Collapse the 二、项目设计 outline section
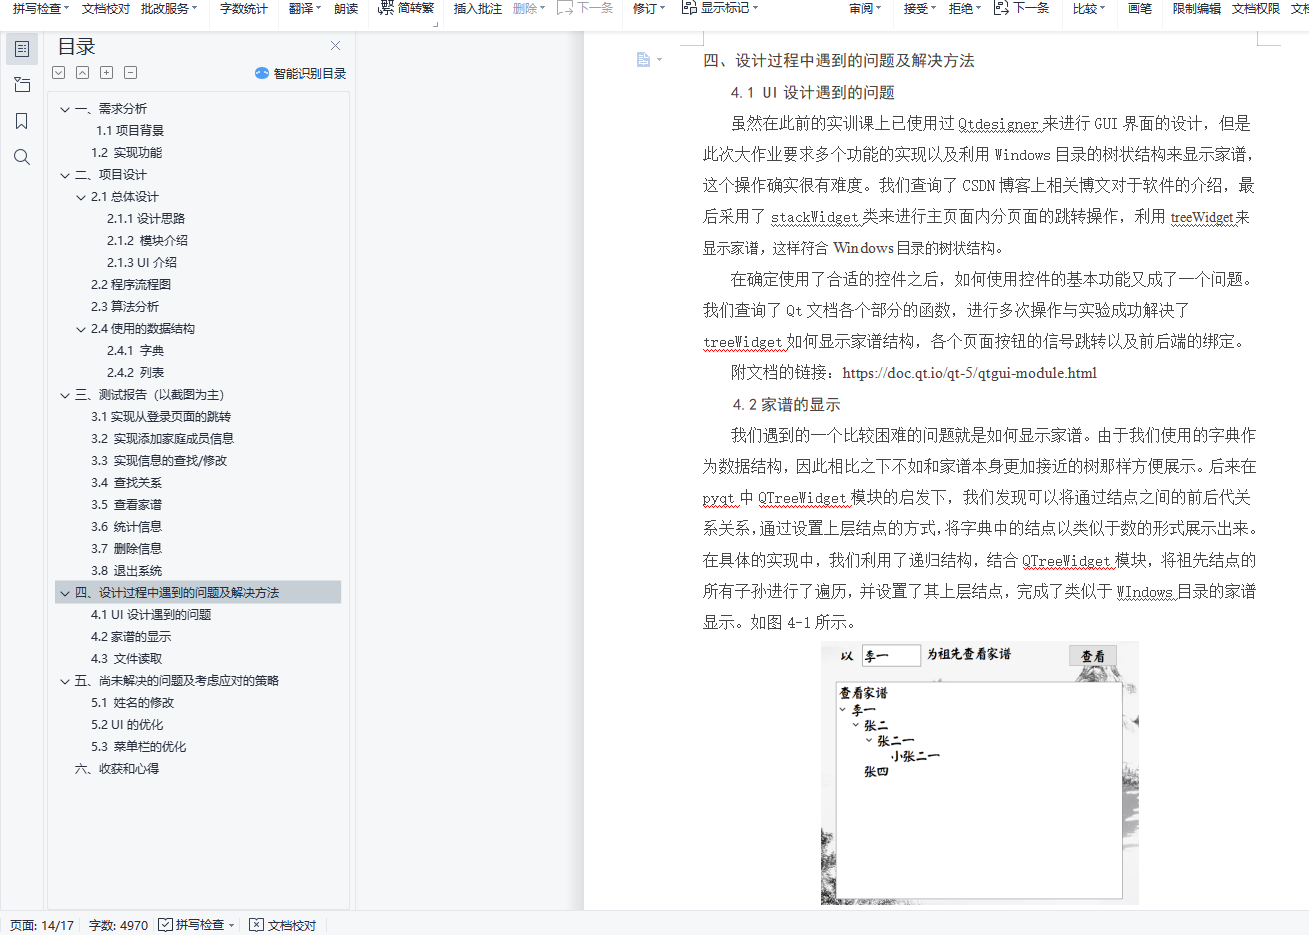The width and height of the screenshot is (1309, 935). tap(65, 175)
